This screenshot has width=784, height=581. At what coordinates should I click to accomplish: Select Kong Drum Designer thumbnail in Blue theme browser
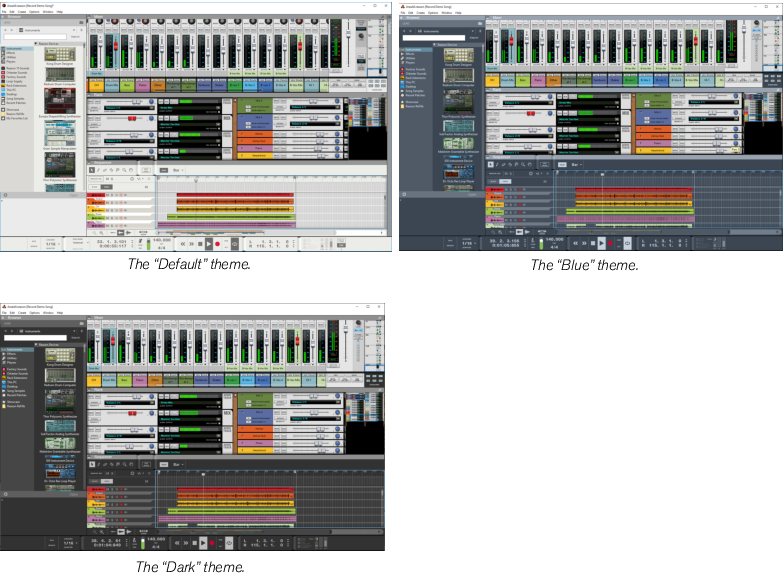pos(457,53)
